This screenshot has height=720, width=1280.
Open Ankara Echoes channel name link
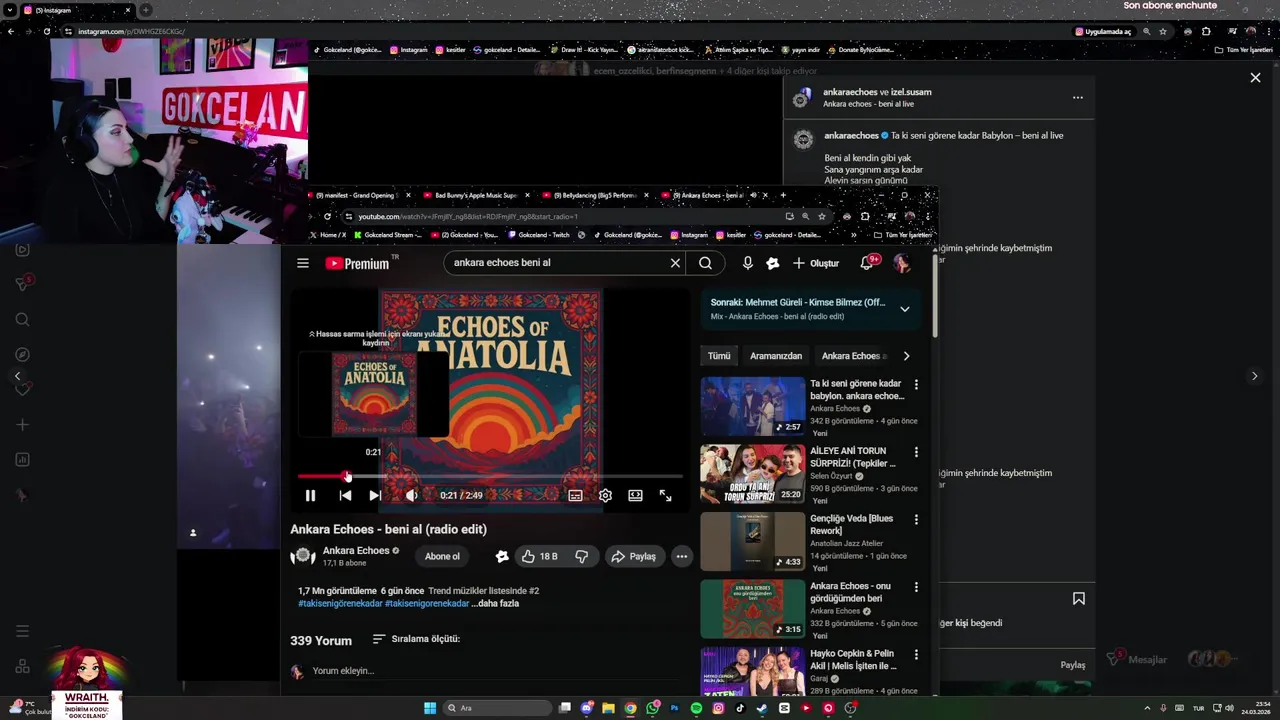(356, 550)
